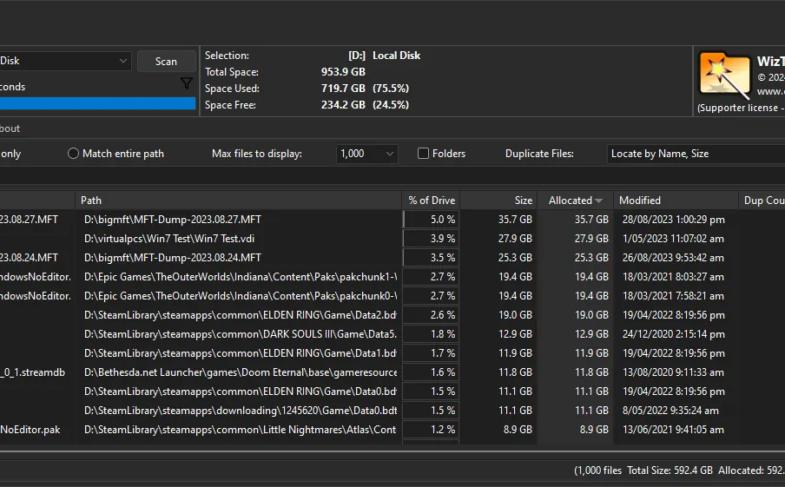Select the Win7 Test.vdi path row
This screenshot has height=487, width=785.
[x=169, y=239]
